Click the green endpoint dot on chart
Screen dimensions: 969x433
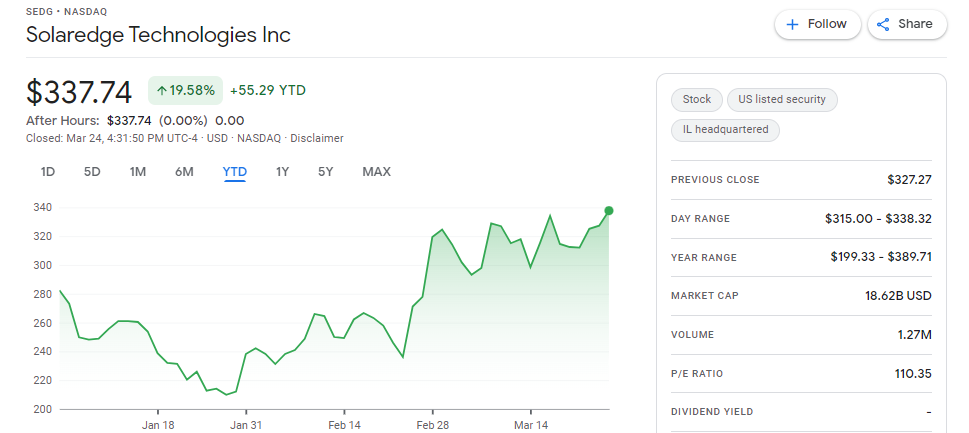coord(609,211)
